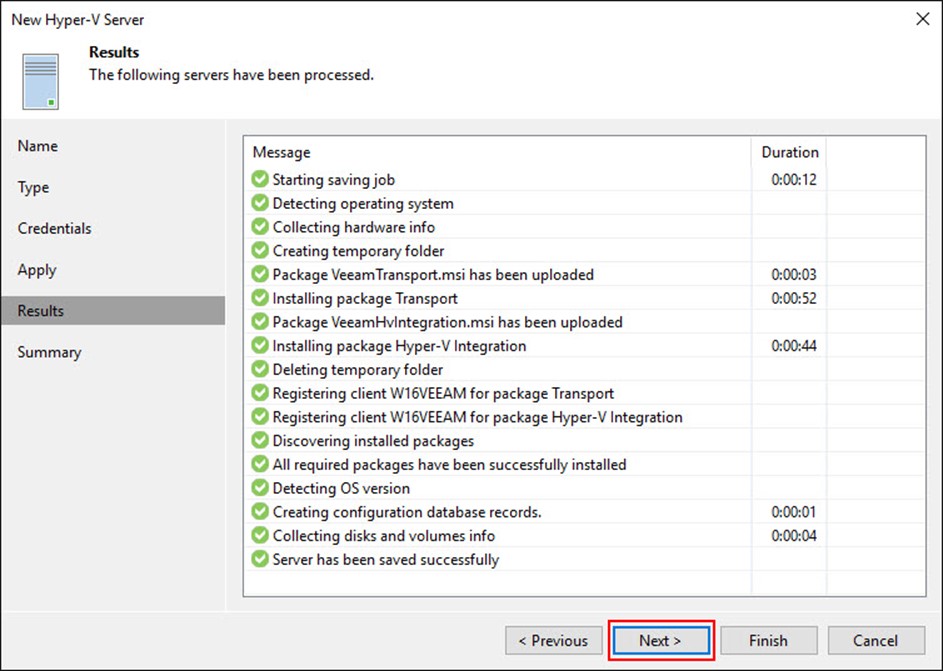Click the Message column header
943x671 pixels.
[x=281, y=152]
